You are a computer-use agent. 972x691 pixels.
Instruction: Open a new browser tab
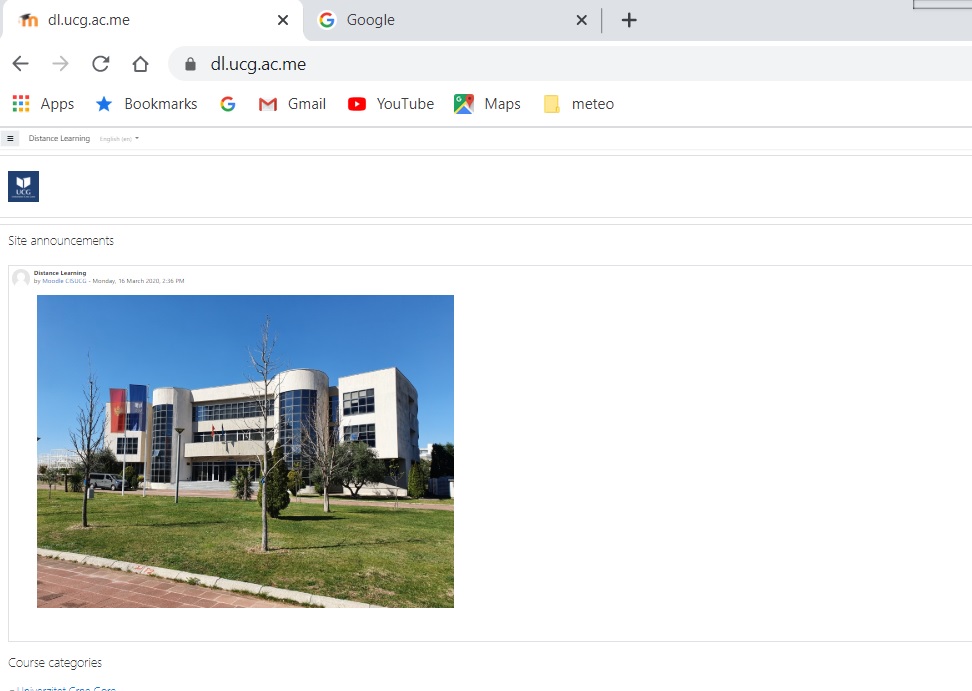click(x=629, y=20)
